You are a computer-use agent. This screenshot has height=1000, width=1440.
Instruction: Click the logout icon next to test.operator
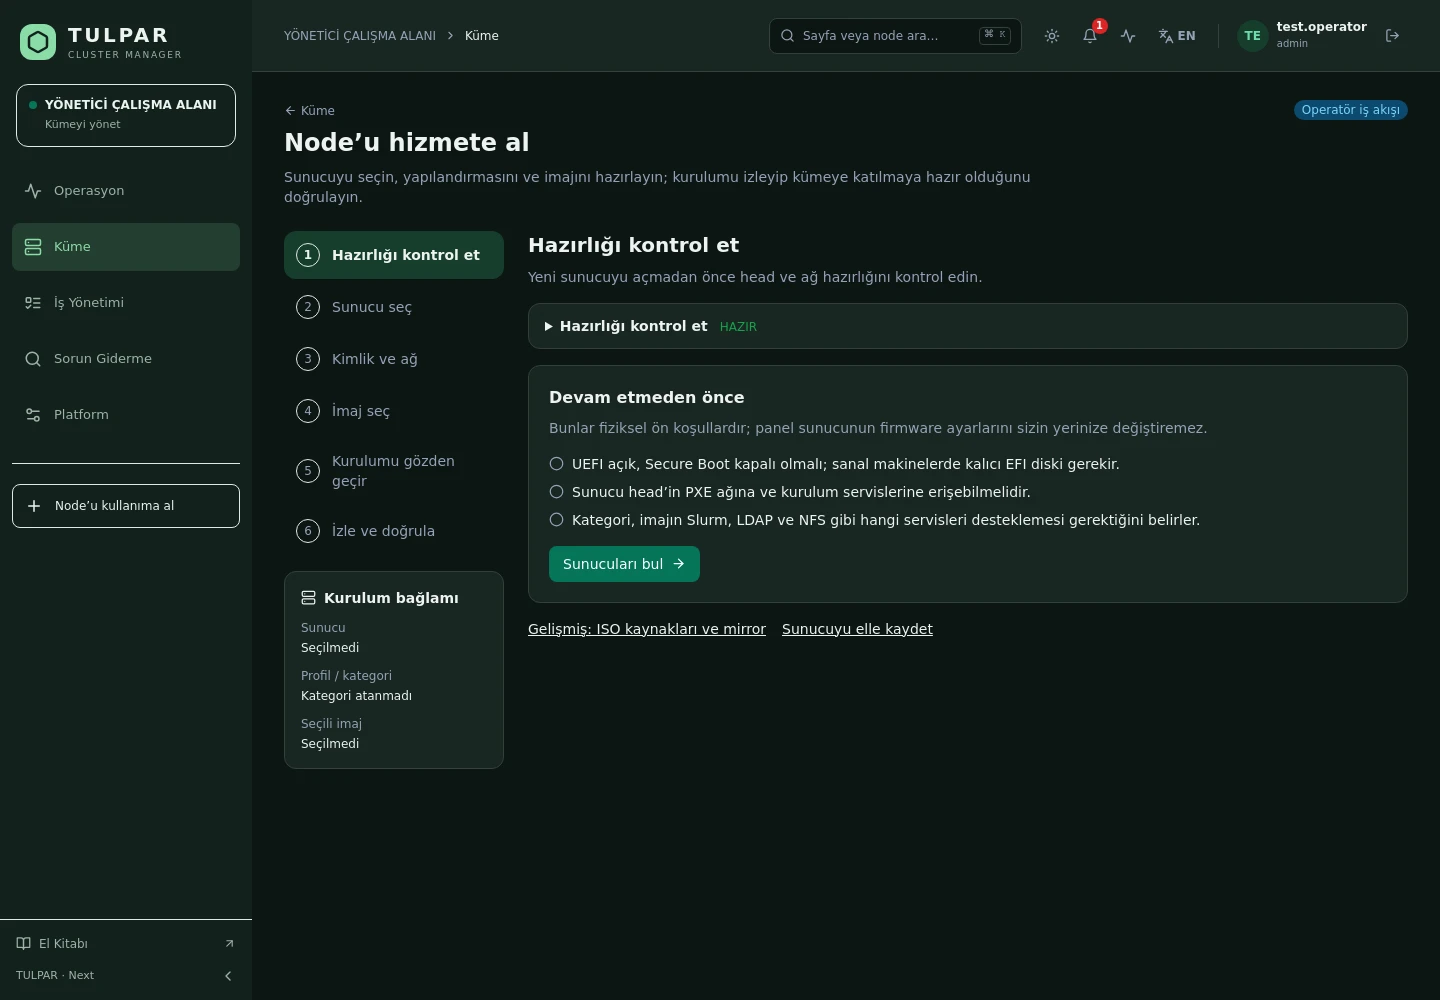pyautogui.click(x=1392, y=36)
